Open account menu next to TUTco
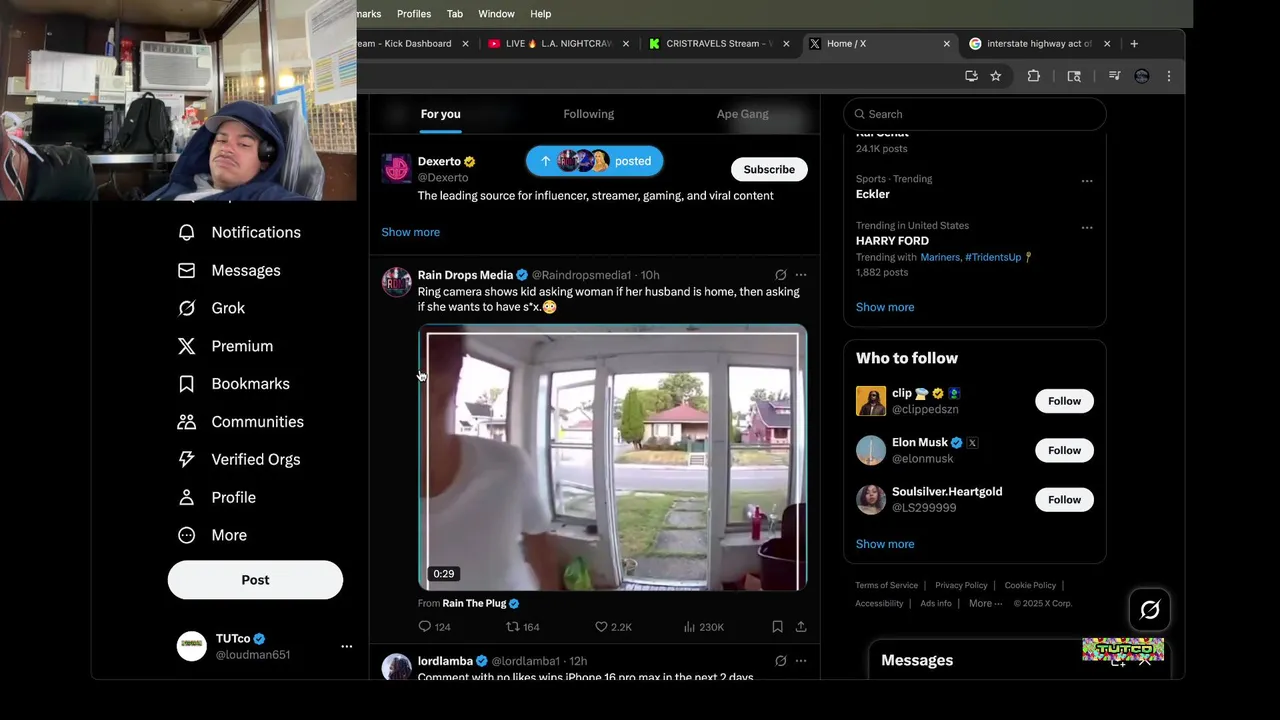This screenshot has height=720, width=1280. coord(346,647)
